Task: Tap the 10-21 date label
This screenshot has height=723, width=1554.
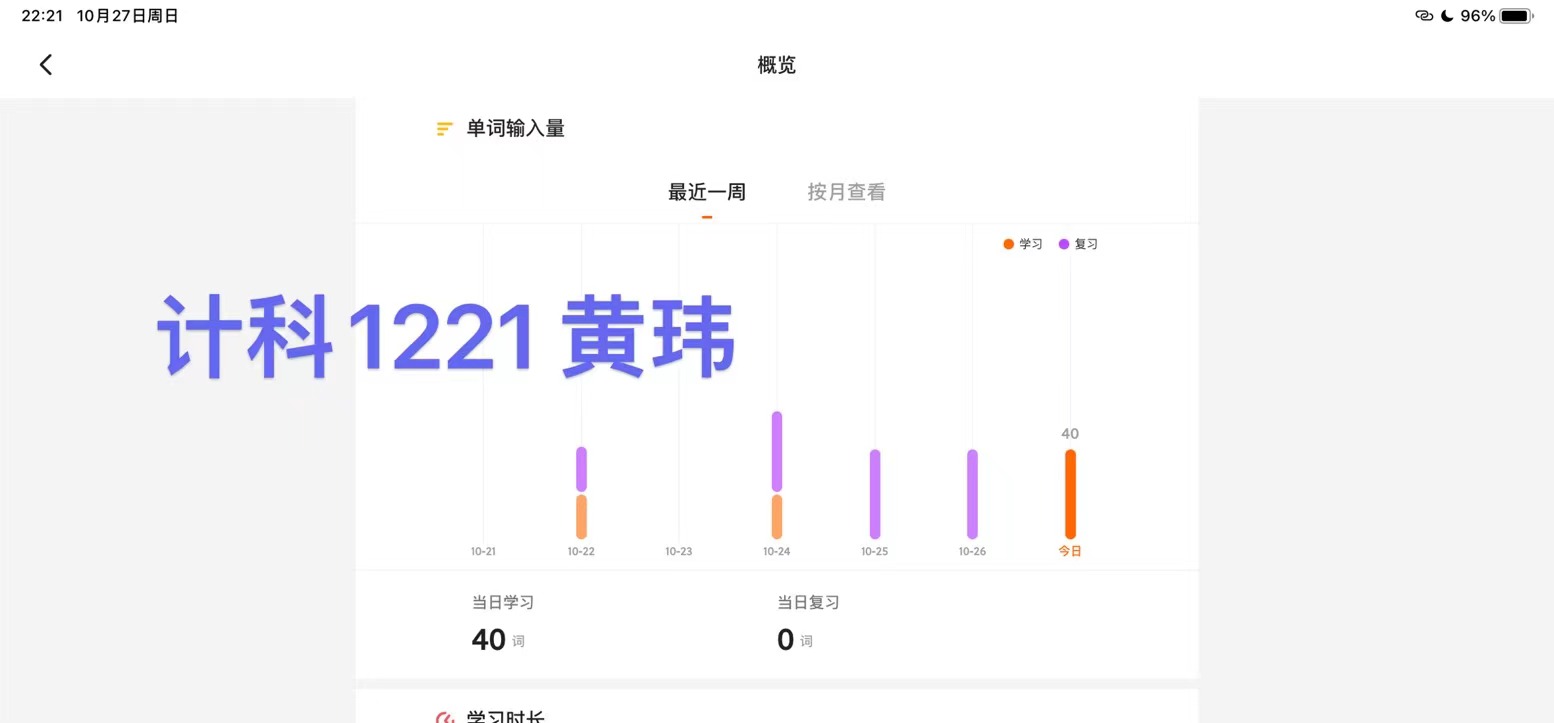Action: pos(483,551)
